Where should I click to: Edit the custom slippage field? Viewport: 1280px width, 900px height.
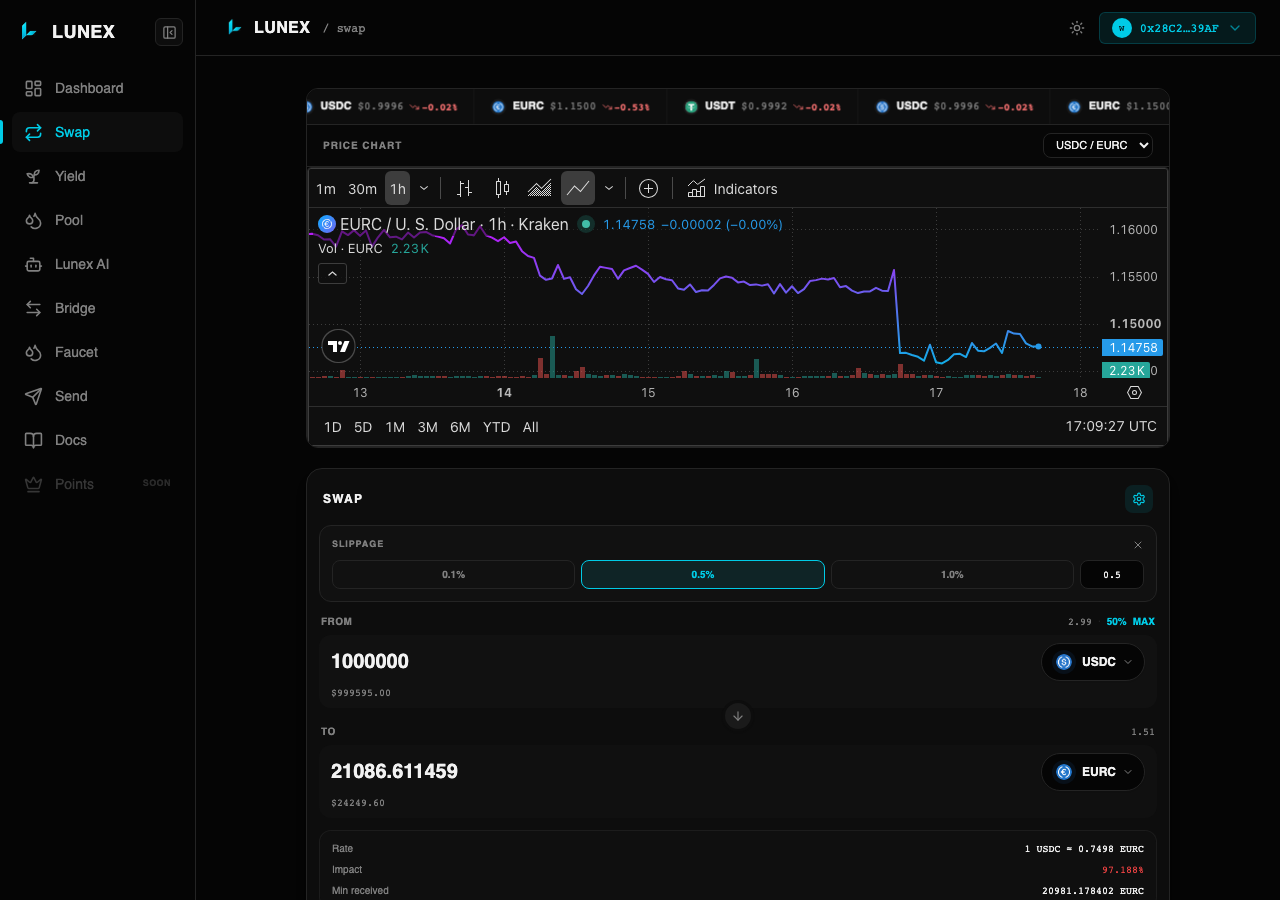tap(1112, 575)
